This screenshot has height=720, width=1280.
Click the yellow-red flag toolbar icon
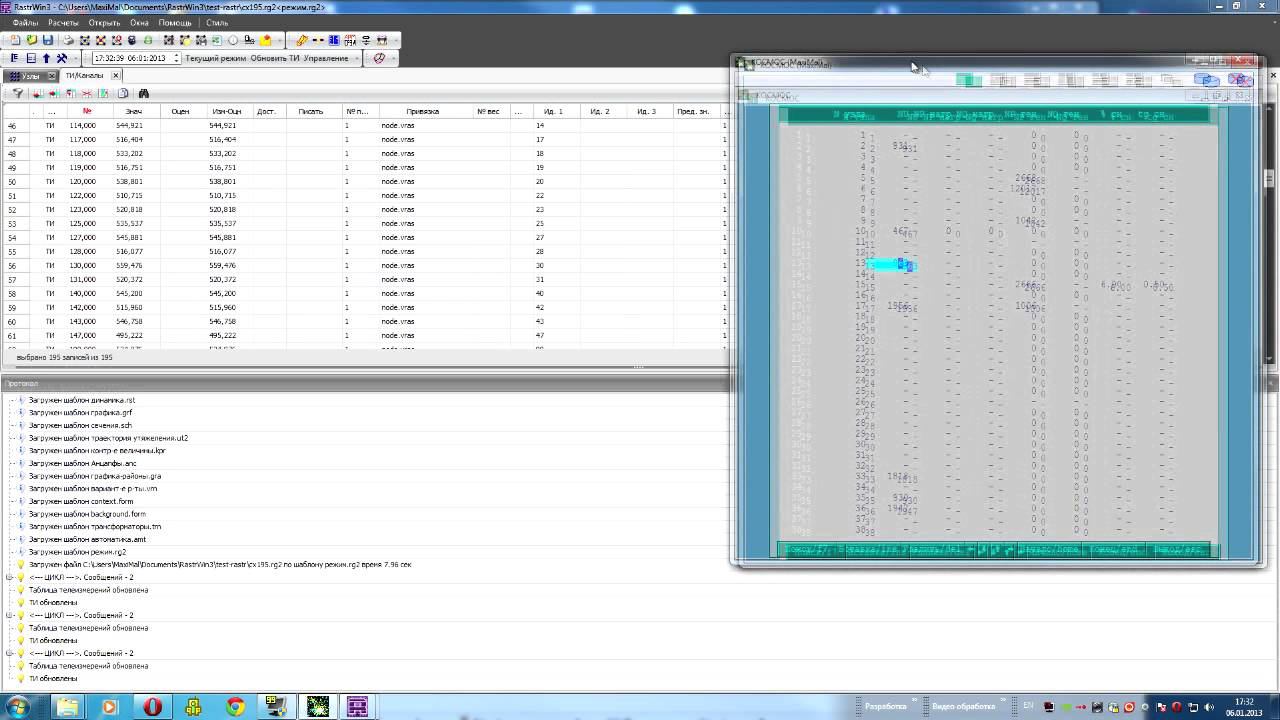point(265,40)
